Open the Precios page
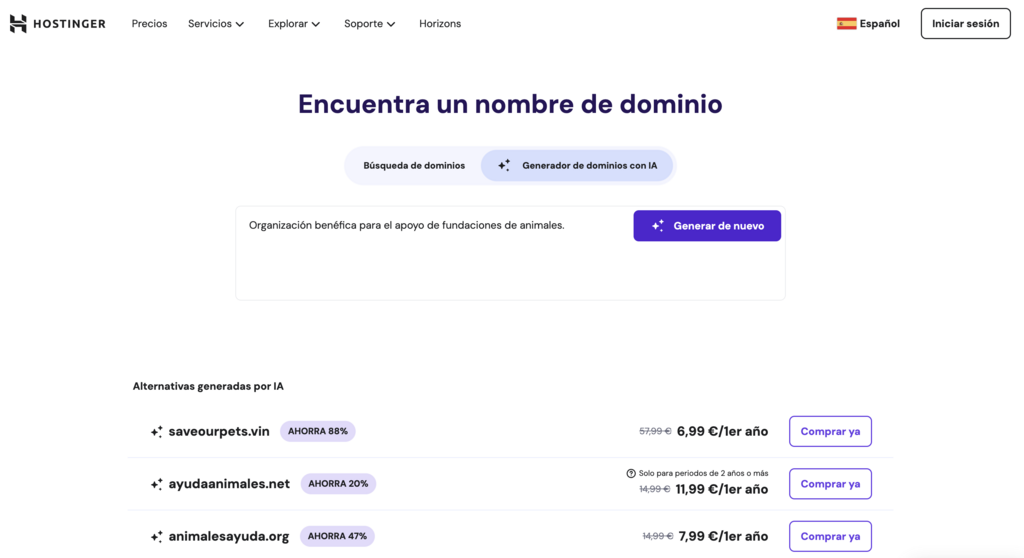The height and width of the screenshot is (558, 1024). [x=149, y=24]
